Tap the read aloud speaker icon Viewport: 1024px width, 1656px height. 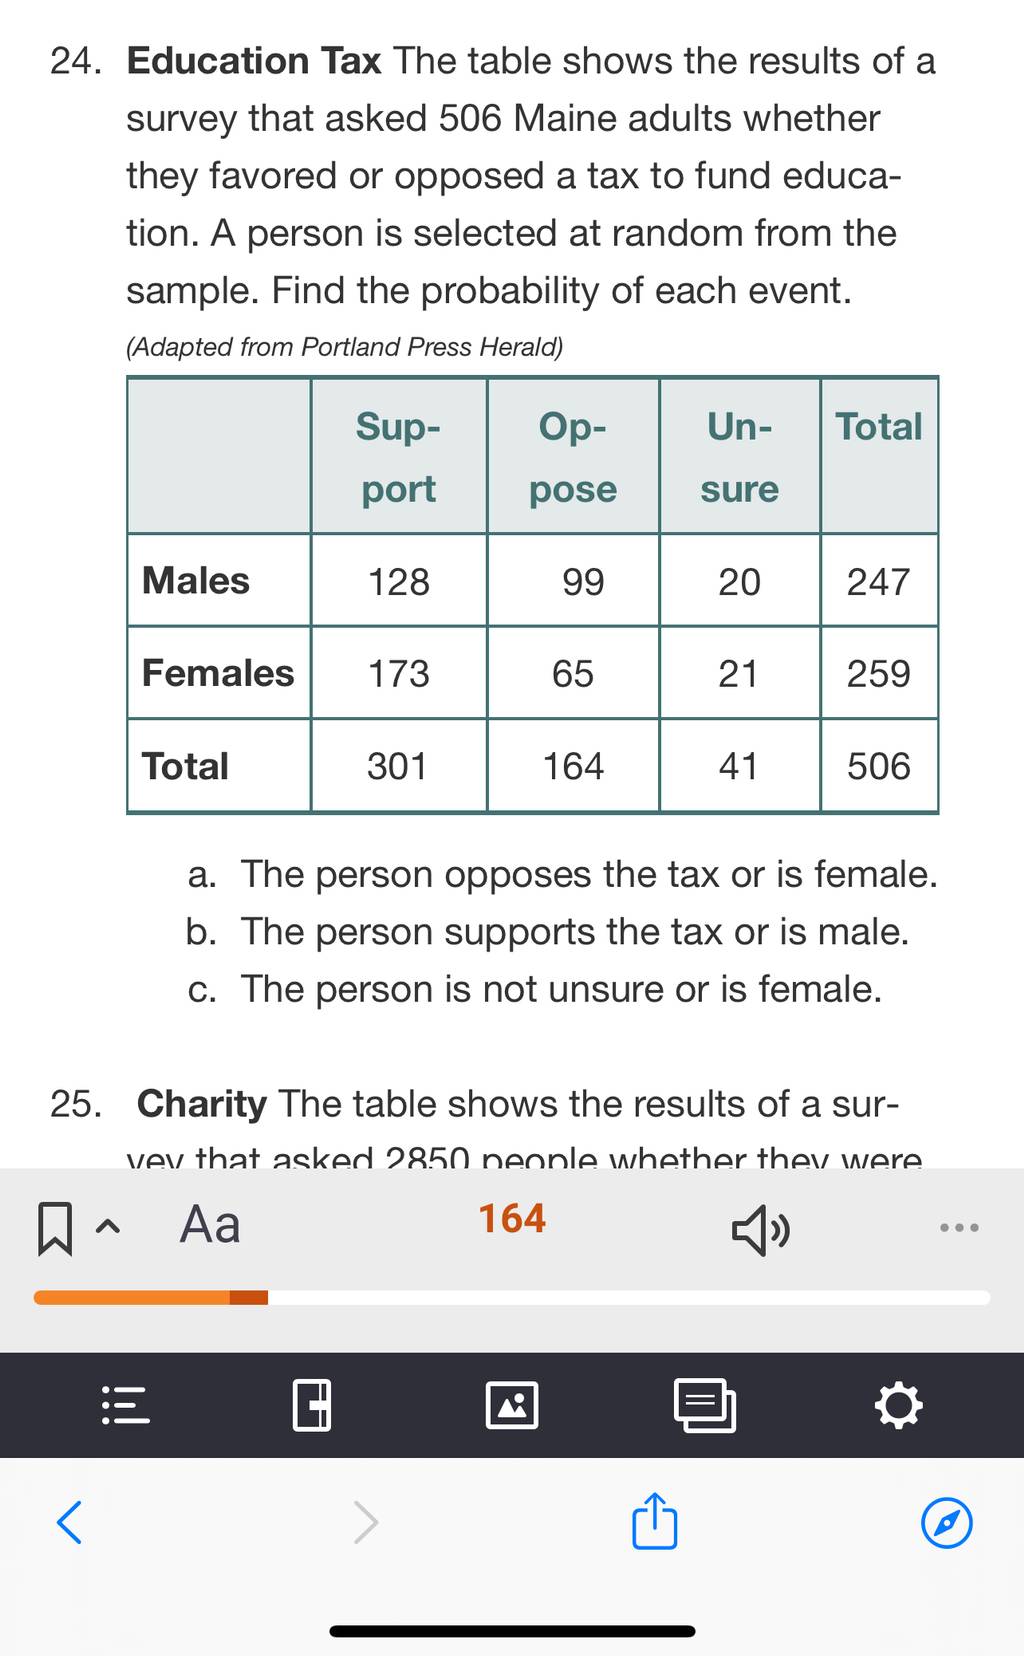pos(761,1229)
